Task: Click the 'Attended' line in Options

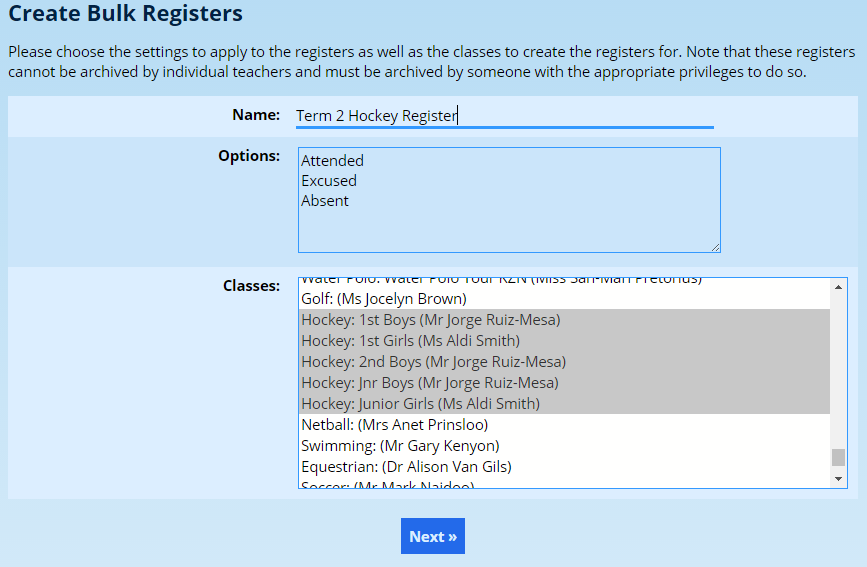Action: point(333,161)
